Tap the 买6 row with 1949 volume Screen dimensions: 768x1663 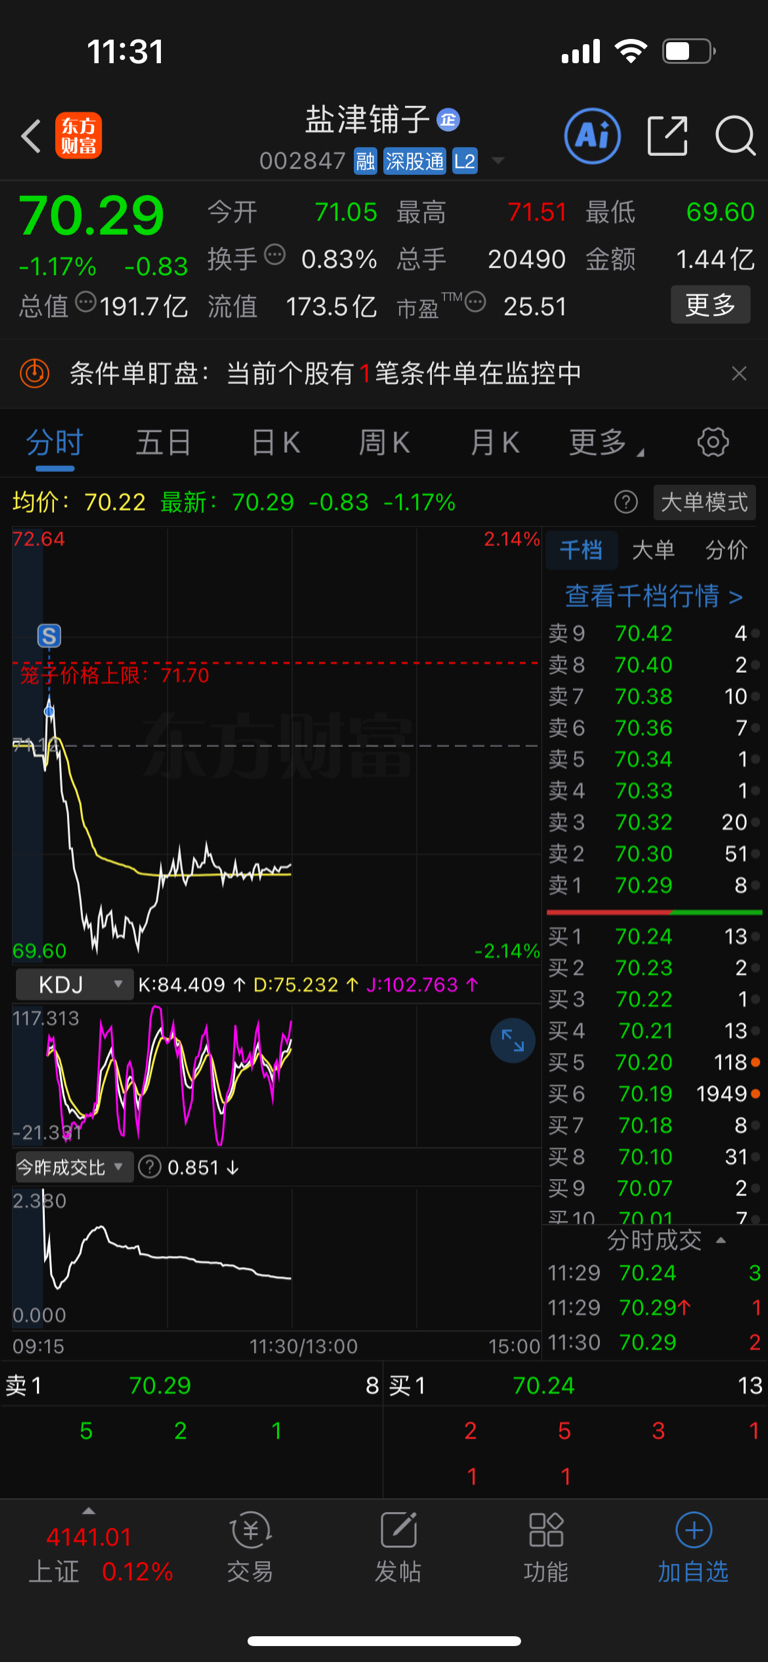pyautogui.click(x=653, y=1094)
